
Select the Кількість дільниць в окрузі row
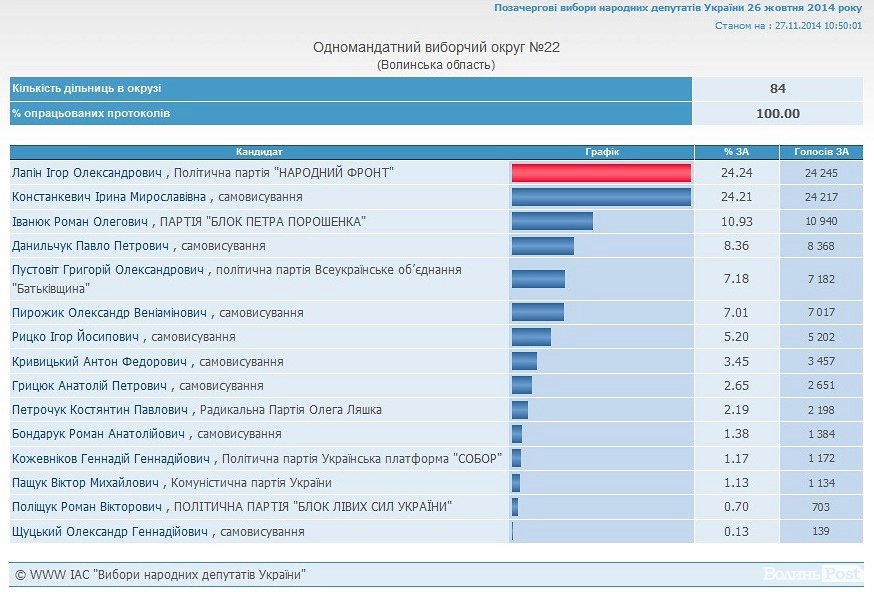click(x=350, y=89)
